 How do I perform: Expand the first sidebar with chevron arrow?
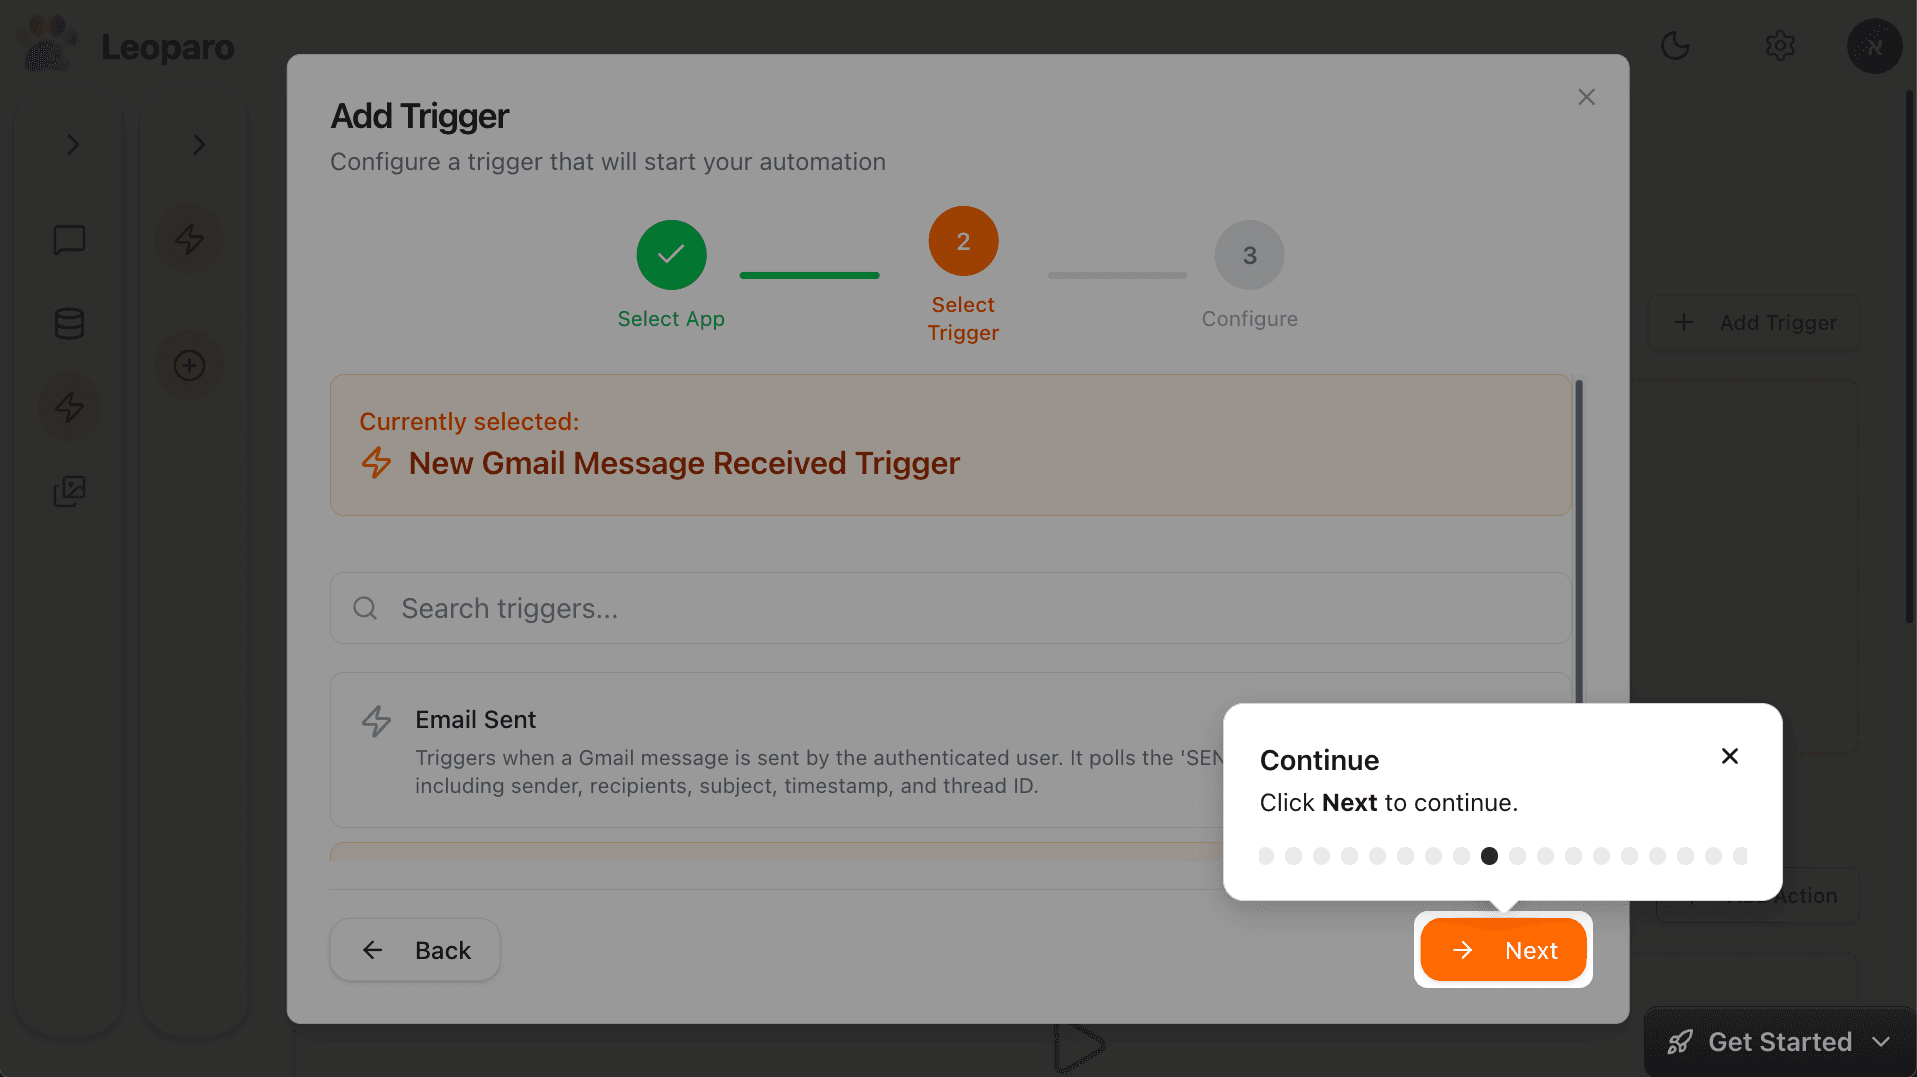point(73,145)
